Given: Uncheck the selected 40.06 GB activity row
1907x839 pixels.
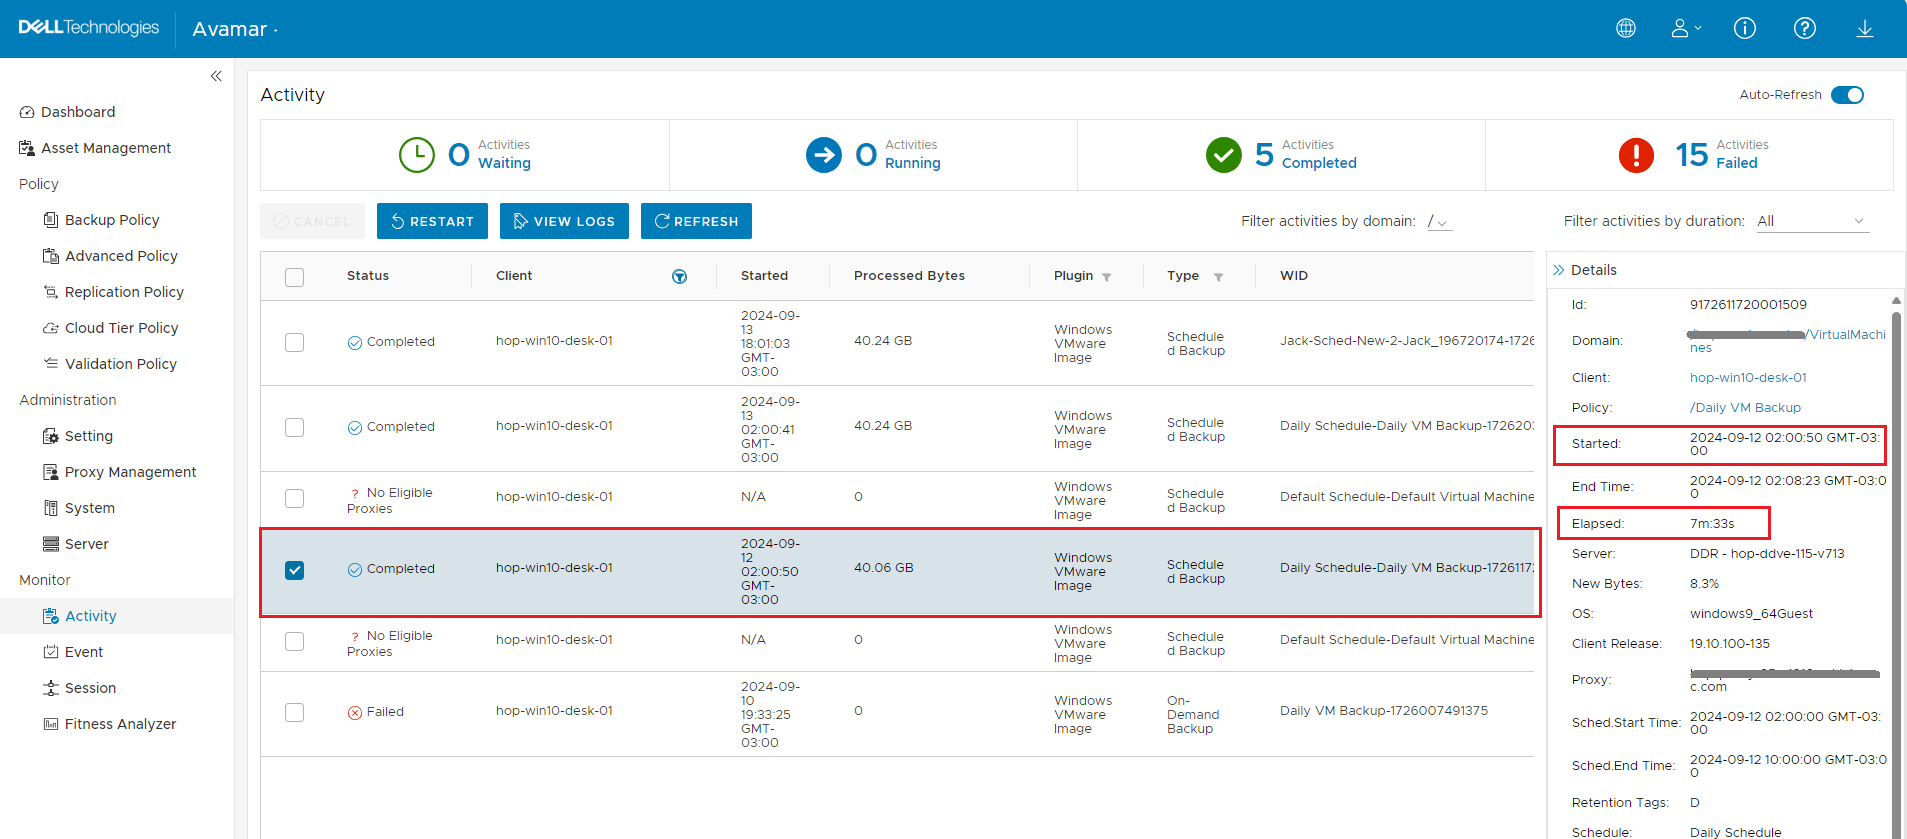Looking at the screenshot, I should click(294, 570).
